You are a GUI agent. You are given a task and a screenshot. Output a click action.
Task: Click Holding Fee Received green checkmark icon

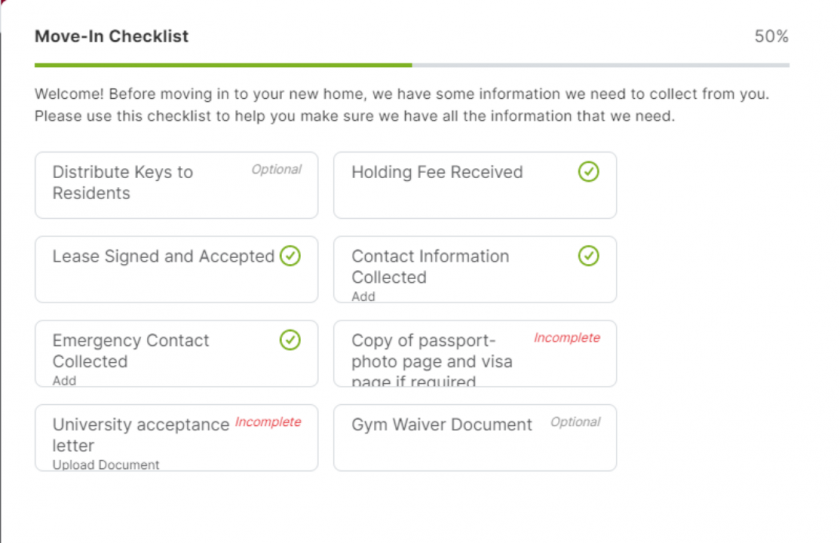pyautogui.click(x=589, y=172)
